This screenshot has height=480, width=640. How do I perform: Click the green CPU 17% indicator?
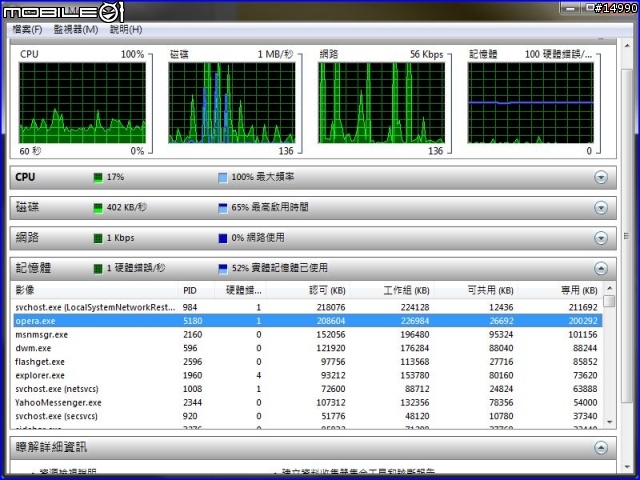point(98,178)
